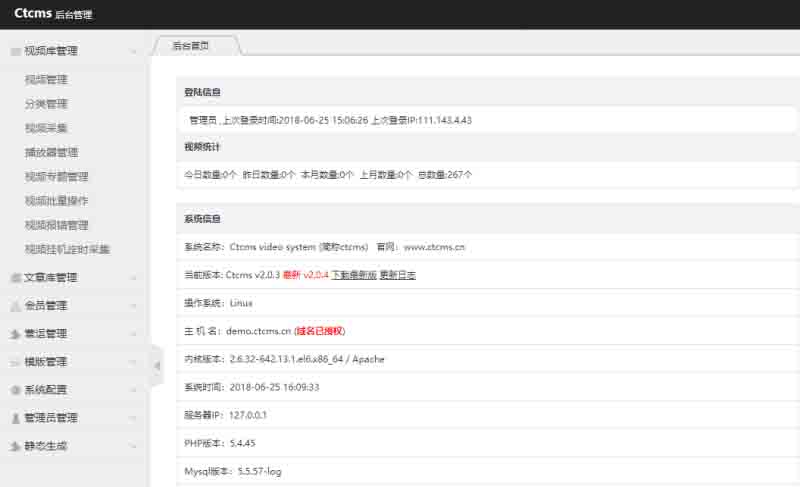Expand 文章库管理 using its chevron arrow
Viewport: 800px width, 487px height.
click(x=134, y=278)
